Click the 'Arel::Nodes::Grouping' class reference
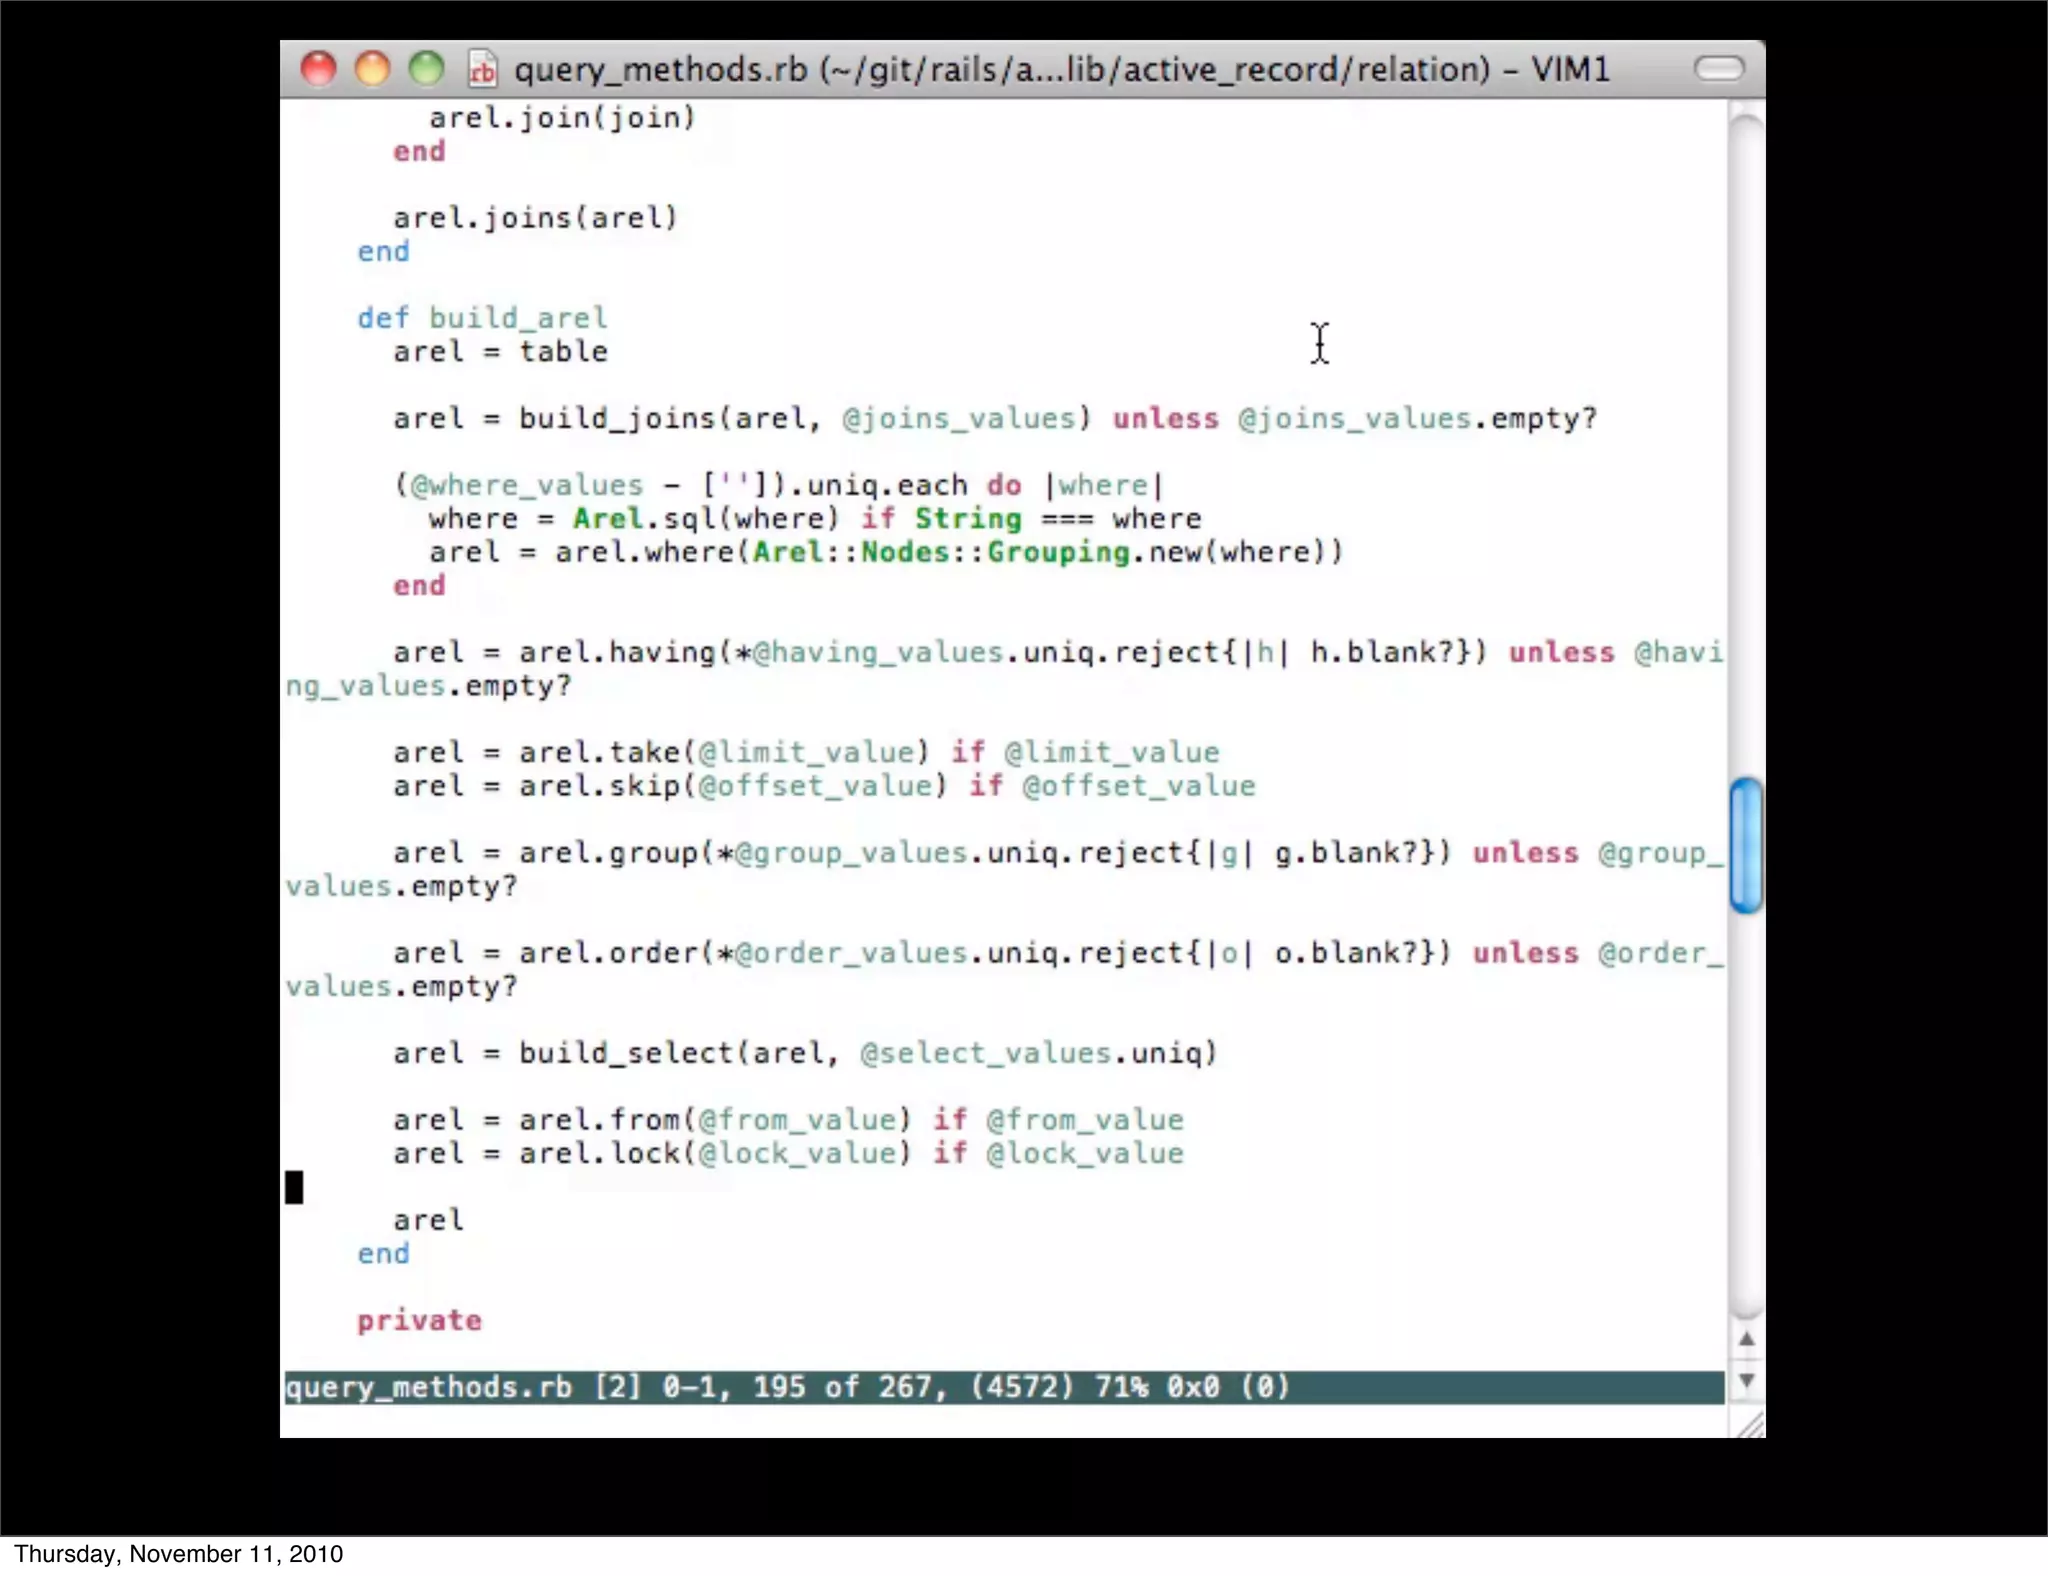 (x=940, y=552)
